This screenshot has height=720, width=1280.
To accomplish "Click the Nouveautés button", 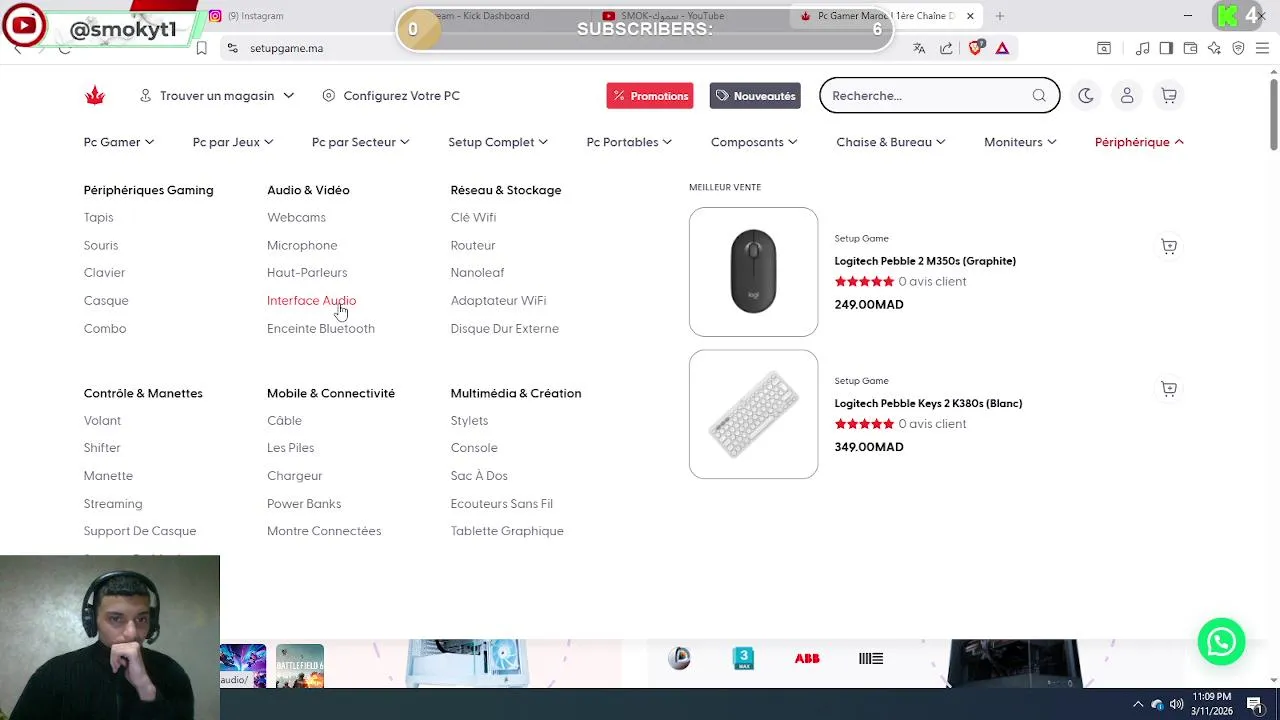I will tap(755, 96).
